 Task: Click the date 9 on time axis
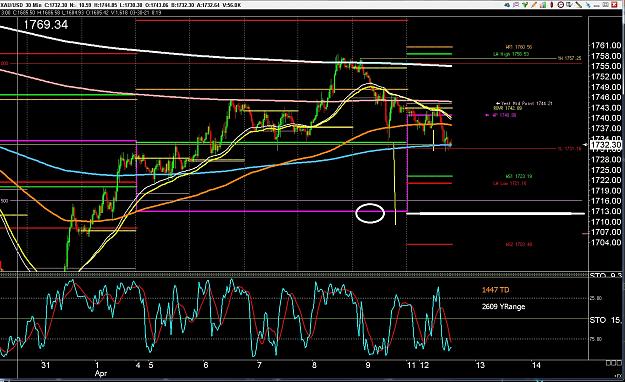click(368, 365)
